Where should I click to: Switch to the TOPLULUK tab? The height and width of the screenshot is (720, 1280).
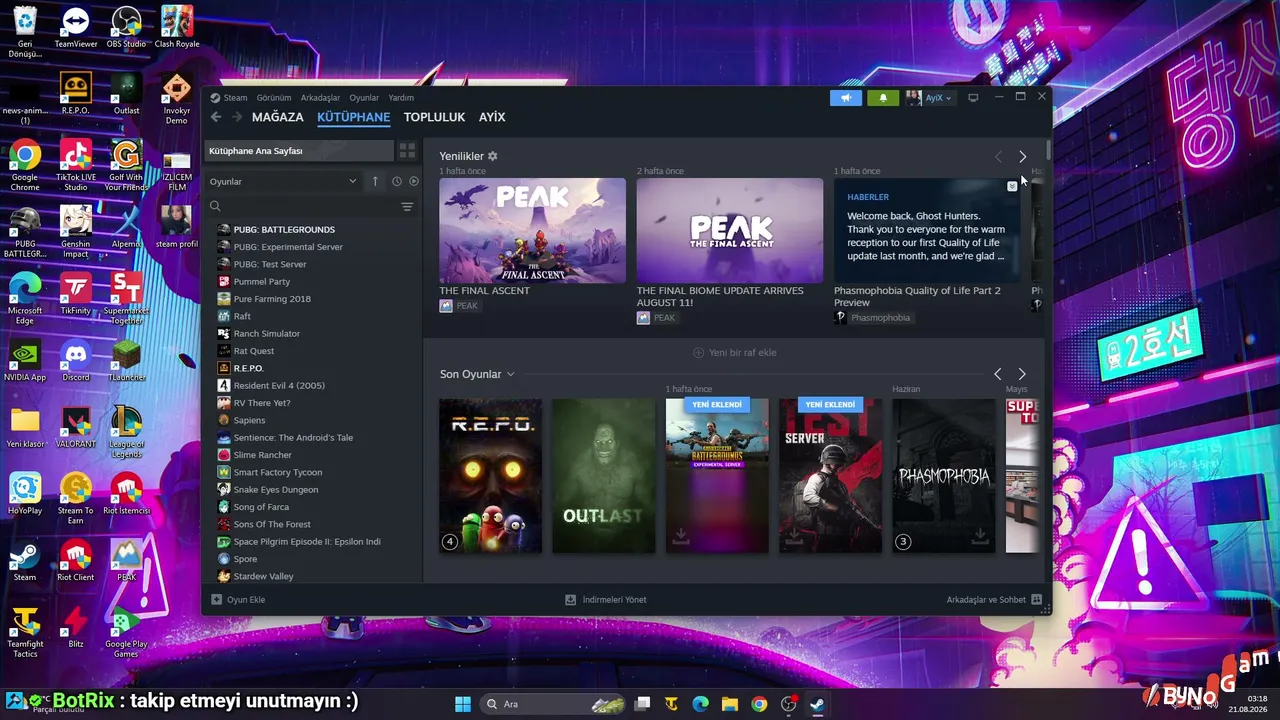tap(434, 117)
